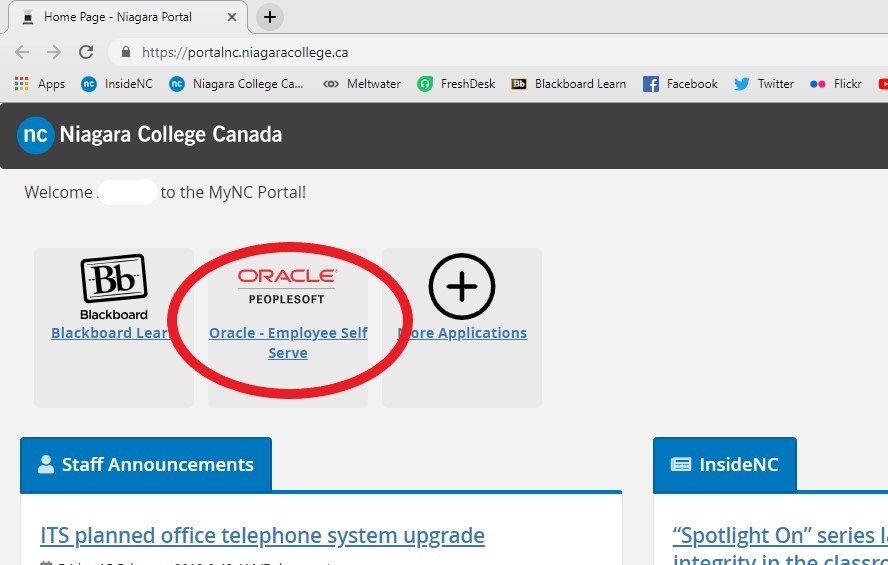
Task: Open the Blackboard Learn link
Action: click(111, 333)
